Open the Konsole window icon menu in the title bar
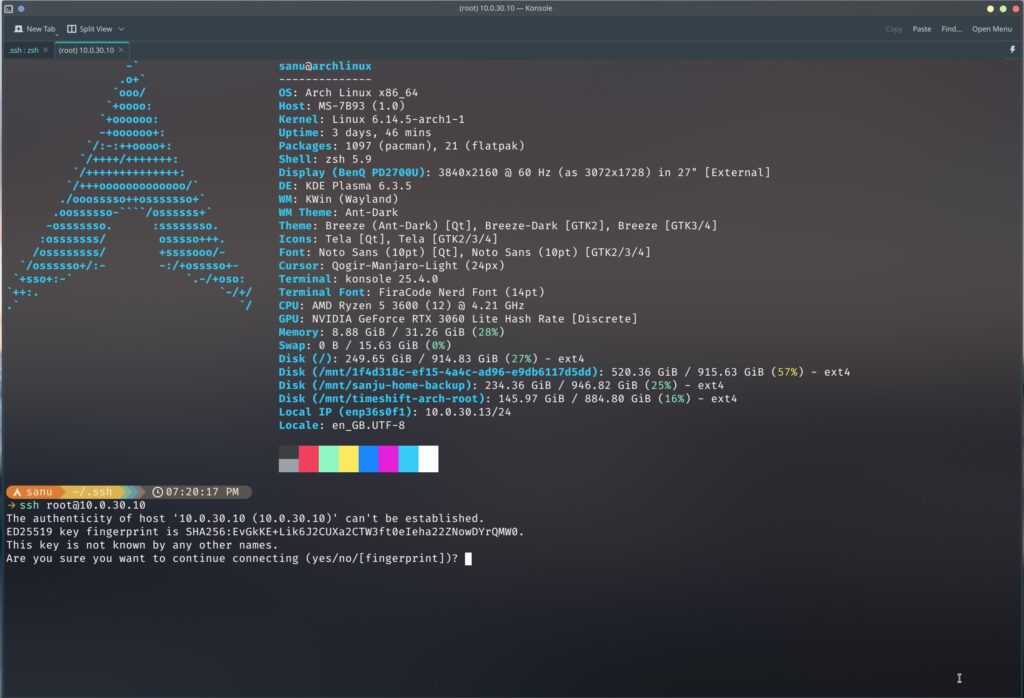Image resolution: width=1024 pixels, height=698 pixels. click(8, 8)
